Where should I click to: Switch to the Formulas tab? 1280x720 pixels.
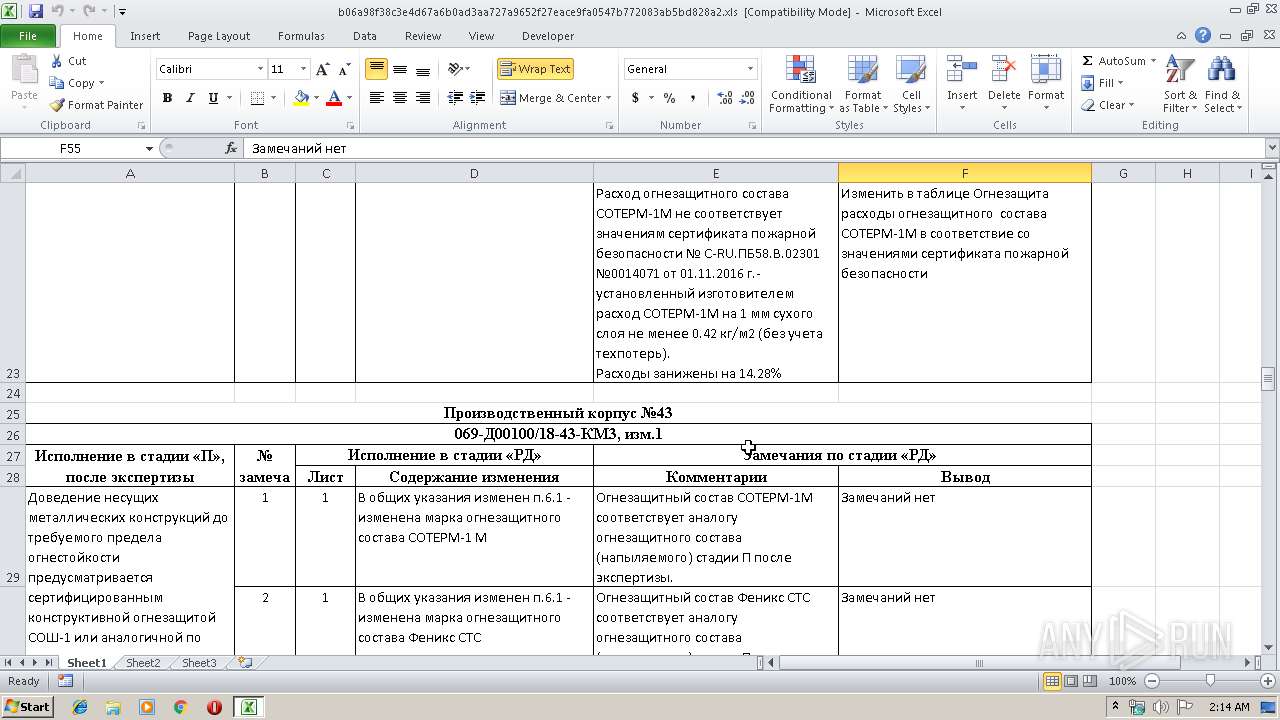pyautogui.click(x=301, y=36)
